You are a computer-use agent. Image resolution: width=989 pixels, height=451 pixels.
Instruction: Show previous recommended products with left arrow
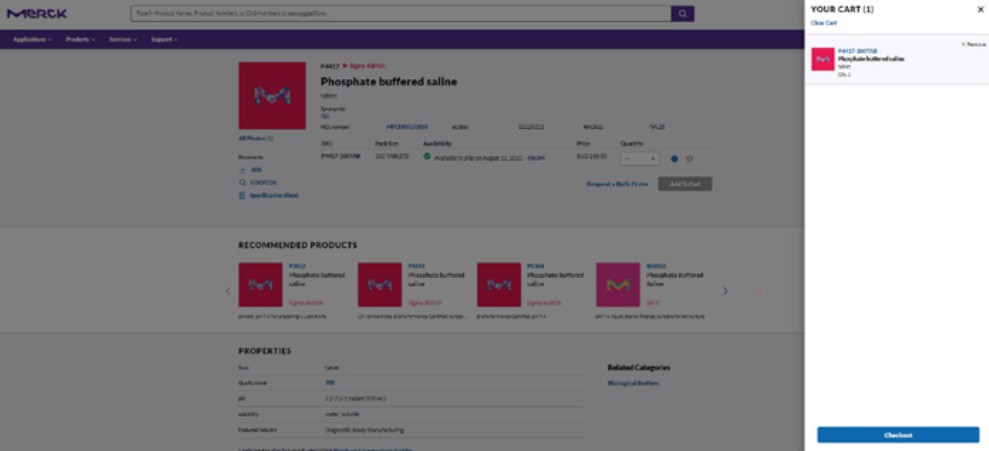pos(228,291)
